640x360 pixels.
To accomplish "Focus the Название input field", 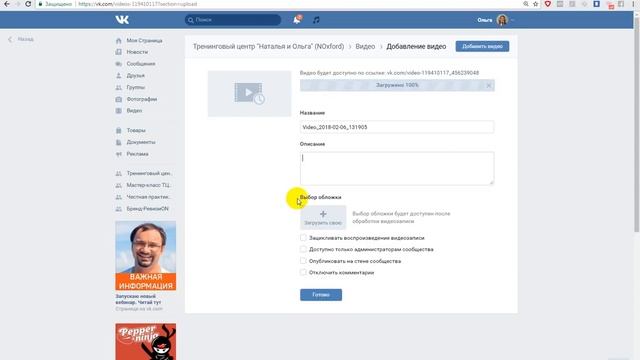I will [x=397, y=127].
